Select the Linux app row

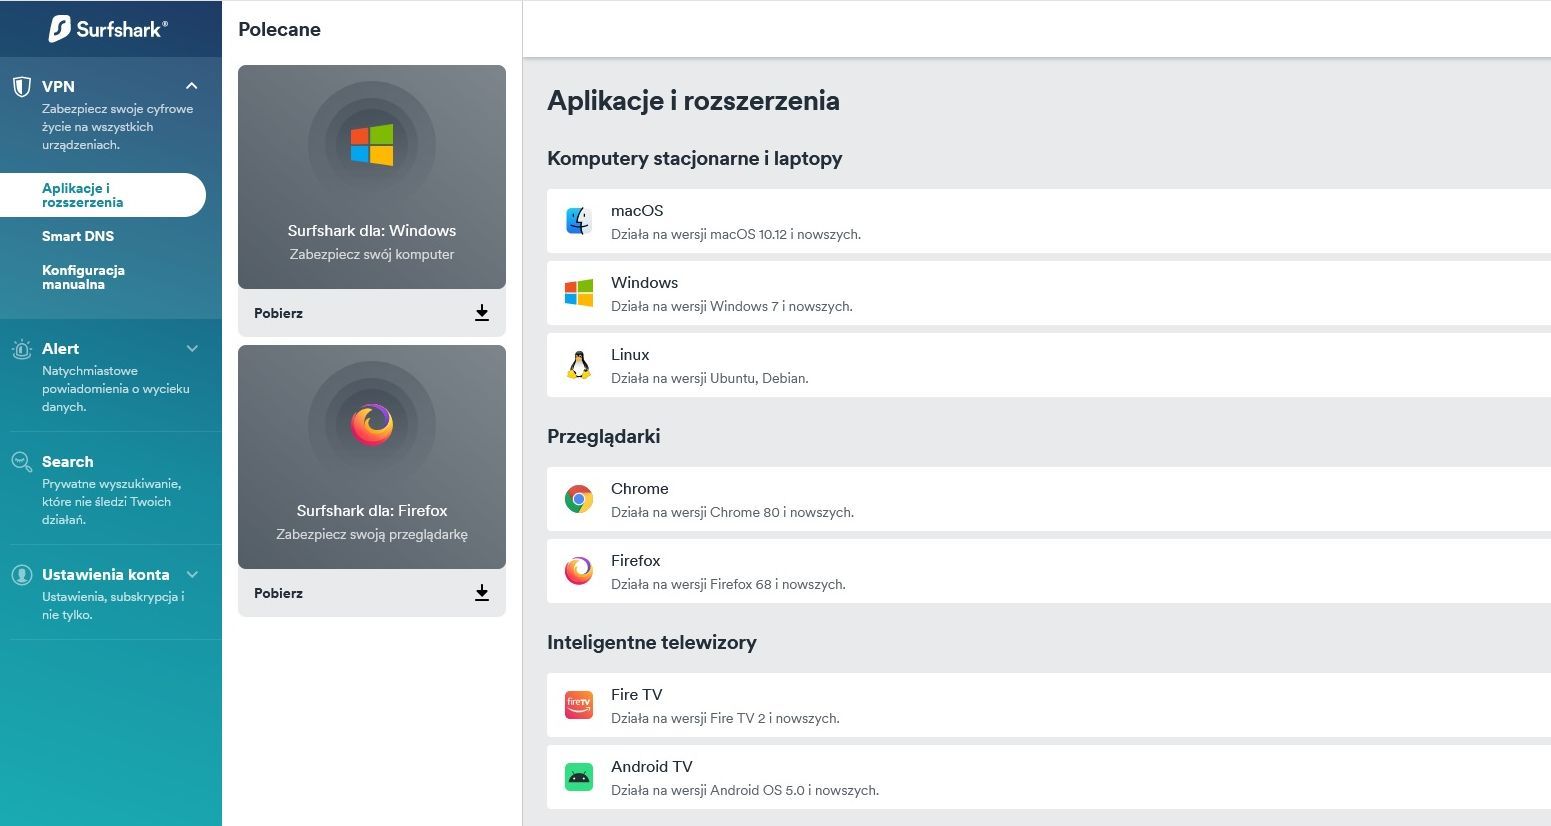click(x=1049, y=365)
